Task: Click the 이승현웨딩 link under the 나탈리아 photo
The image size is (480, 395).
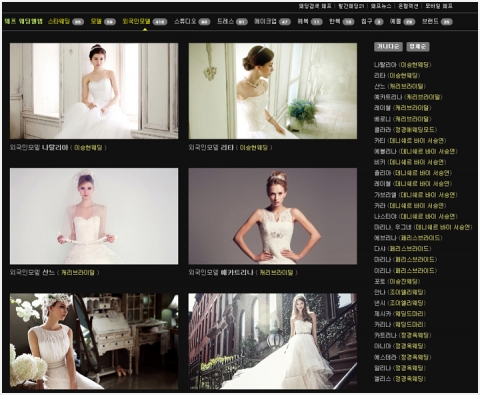Action: coord(88,147)
